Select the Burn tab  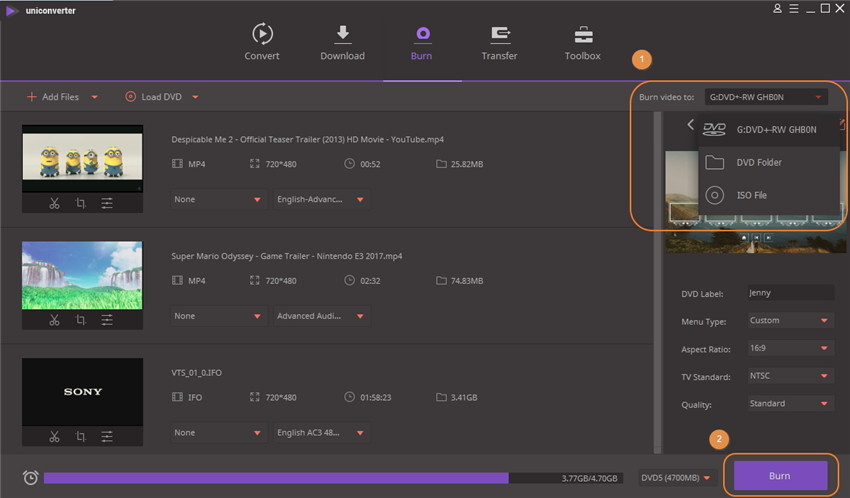(x=422, y=42)
